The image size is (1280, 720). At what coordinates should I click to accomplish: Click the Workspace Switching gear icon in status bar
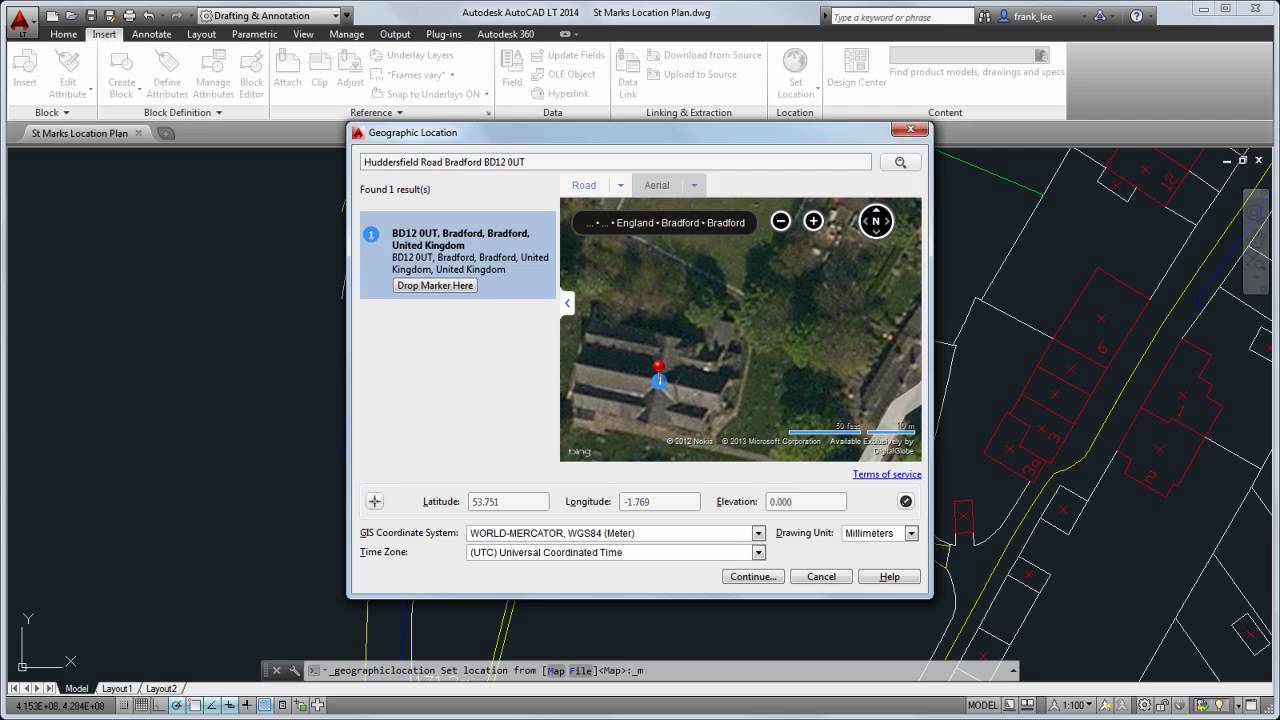pos(1145,705)
